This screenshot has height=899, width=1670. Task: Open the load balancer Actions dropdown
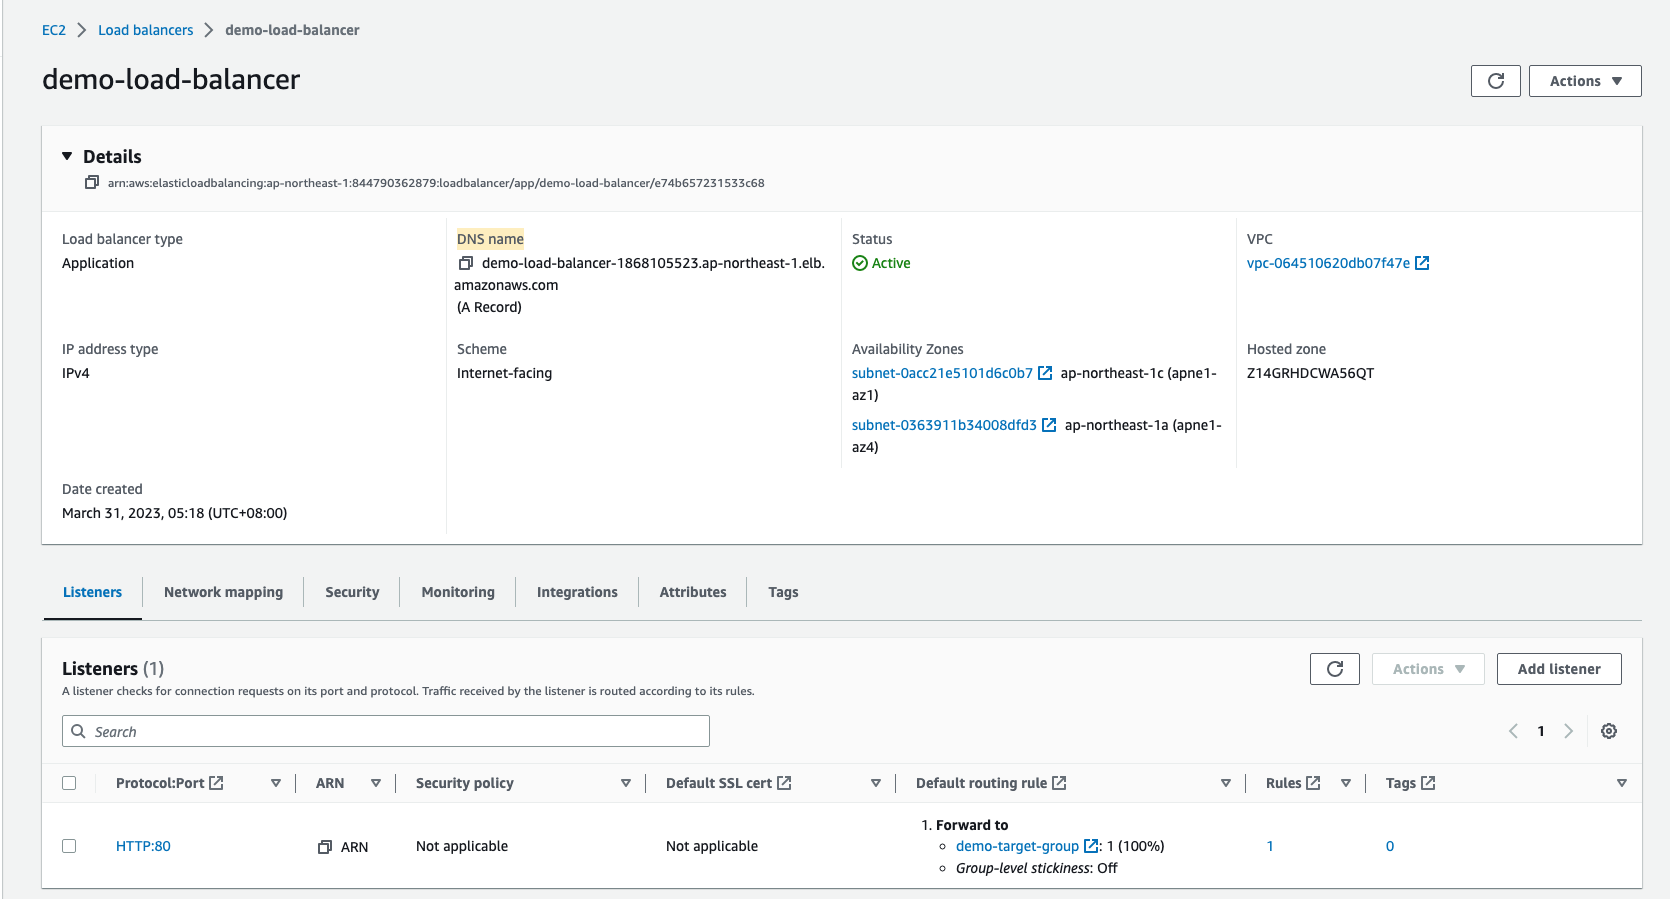[1584, 81]
